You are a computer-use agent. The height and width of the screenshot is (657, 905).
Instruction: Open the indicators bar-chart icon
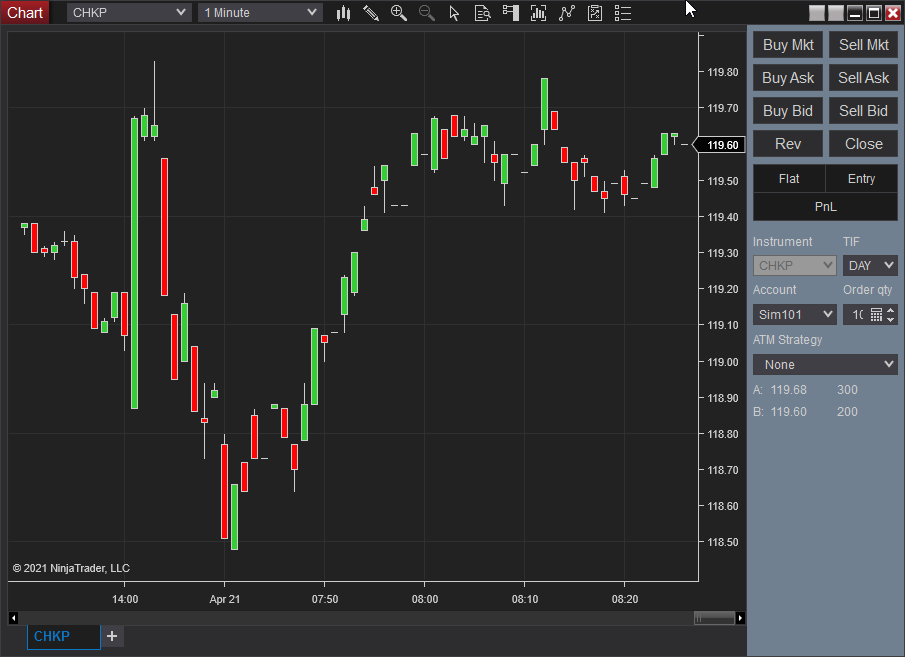[x=538, y=13]
